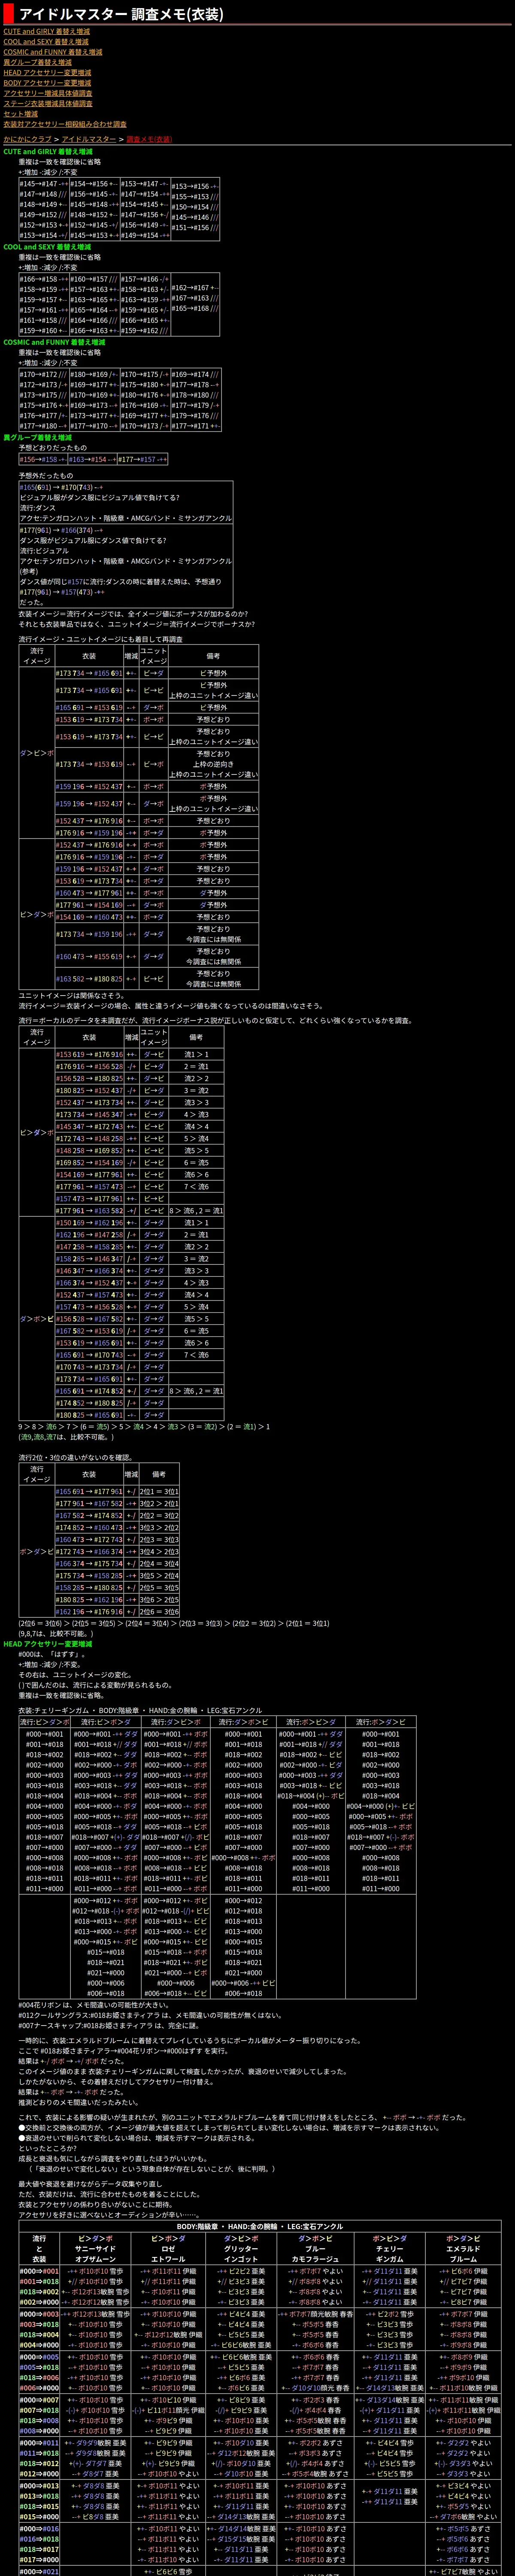Select the '#157→#166' table cell

(145, 279)
